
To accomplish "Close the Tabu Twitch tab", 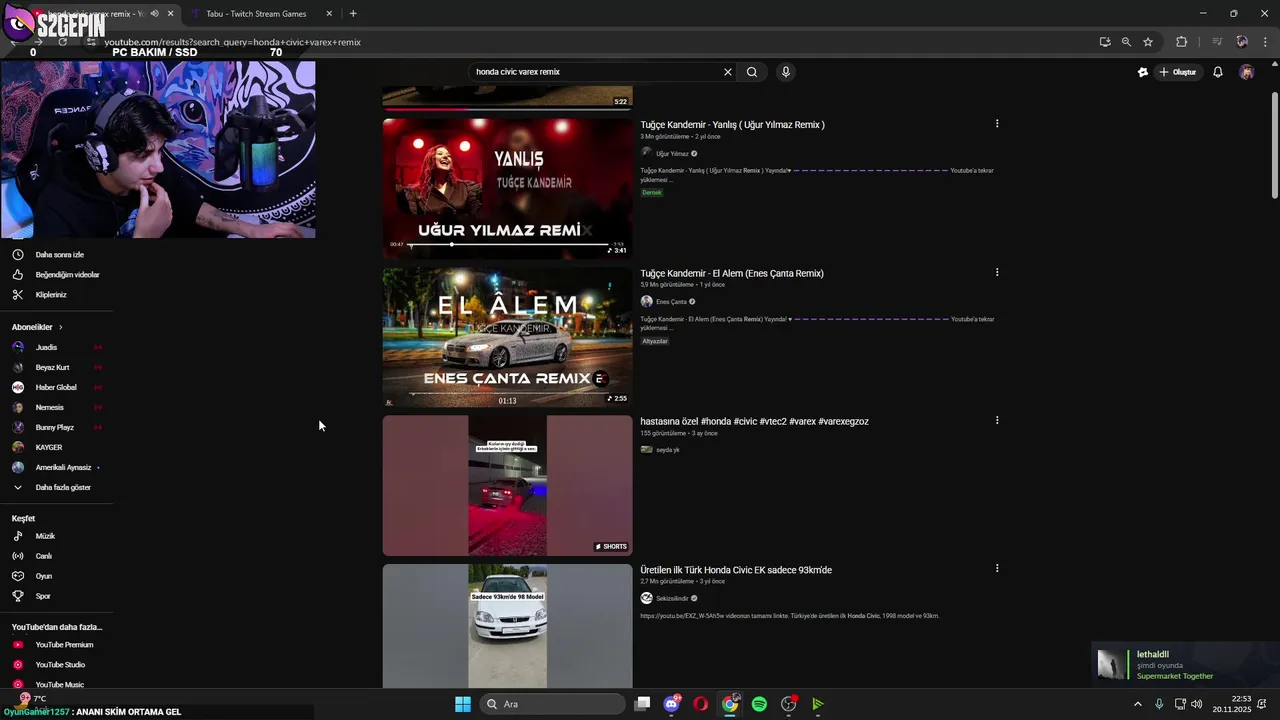I will coord(330,14).
